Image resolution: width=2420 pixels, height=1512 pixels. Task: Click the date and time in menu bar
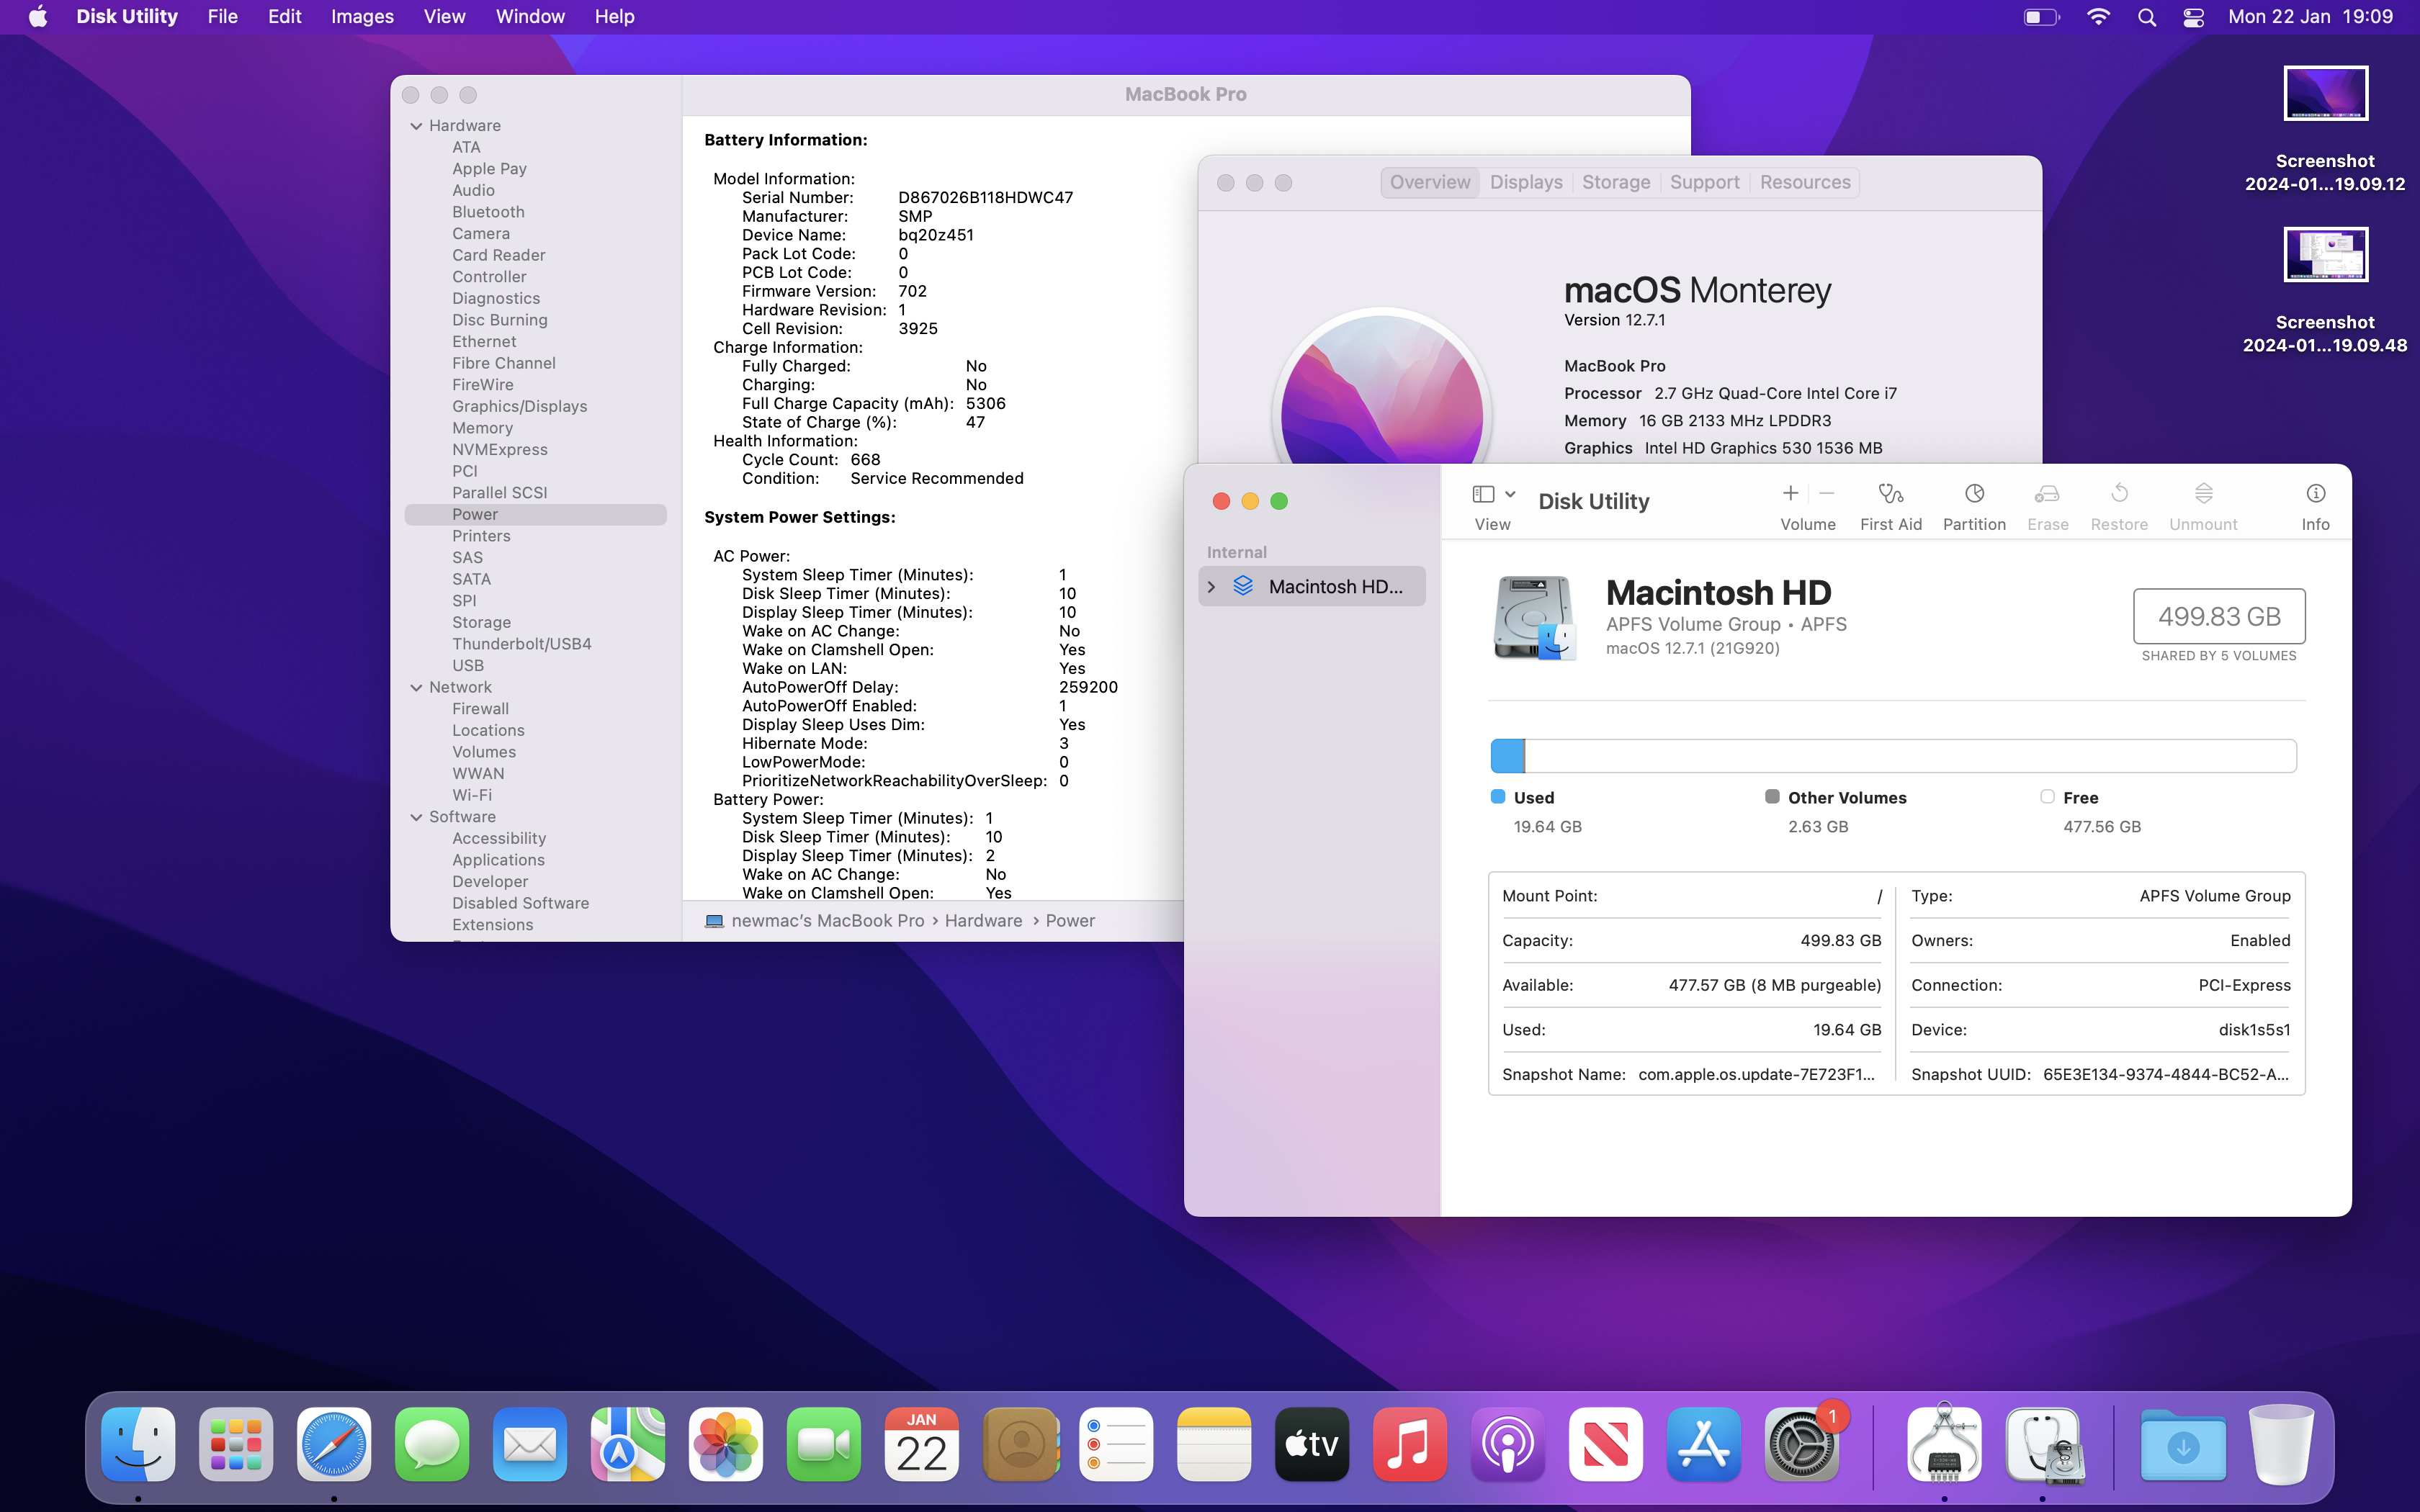2310,17
